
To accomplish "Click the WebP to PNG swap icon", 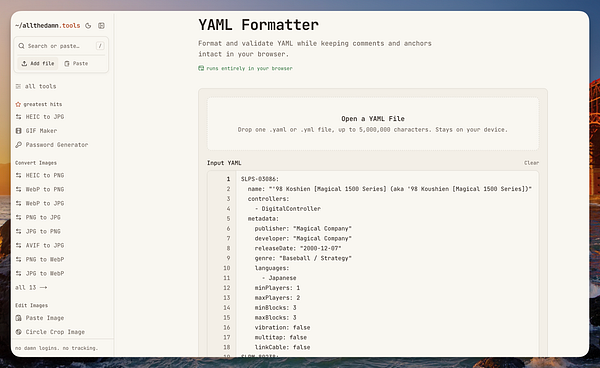I will tap(18, 189).
